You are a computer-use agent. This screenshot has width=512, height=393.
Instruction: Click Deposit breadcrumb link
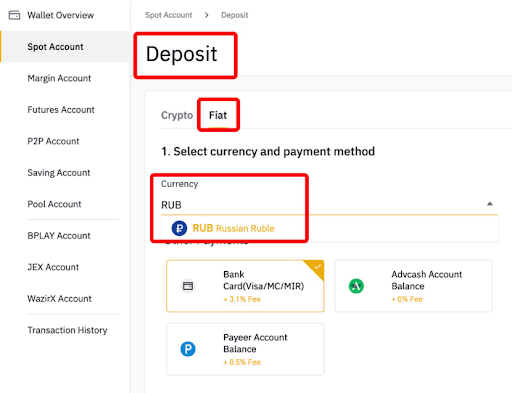[x=235, y=15]
